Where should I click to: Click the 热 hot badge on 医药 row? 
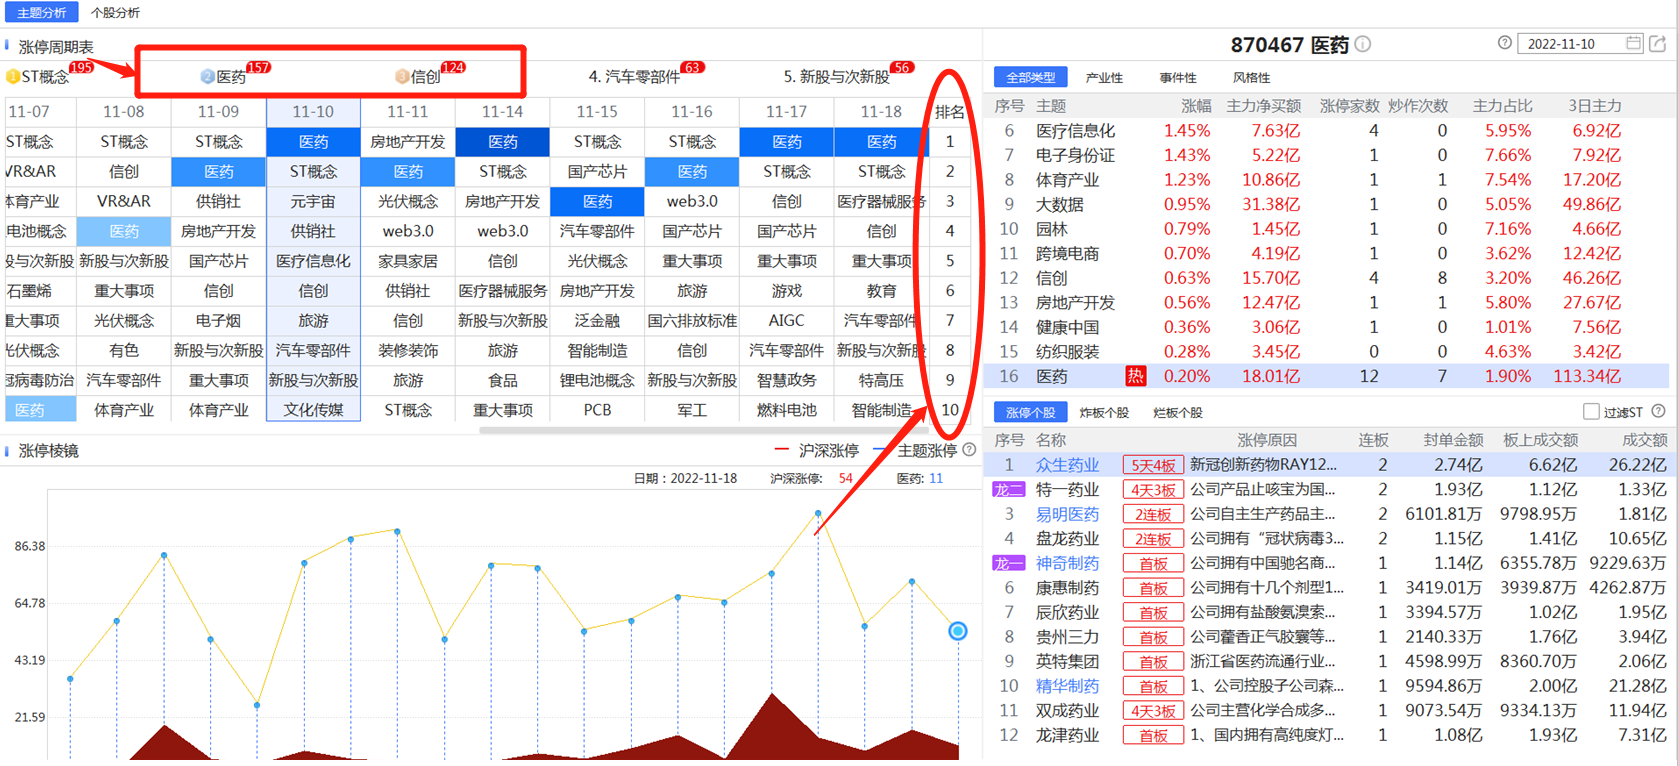[1136, 376]
